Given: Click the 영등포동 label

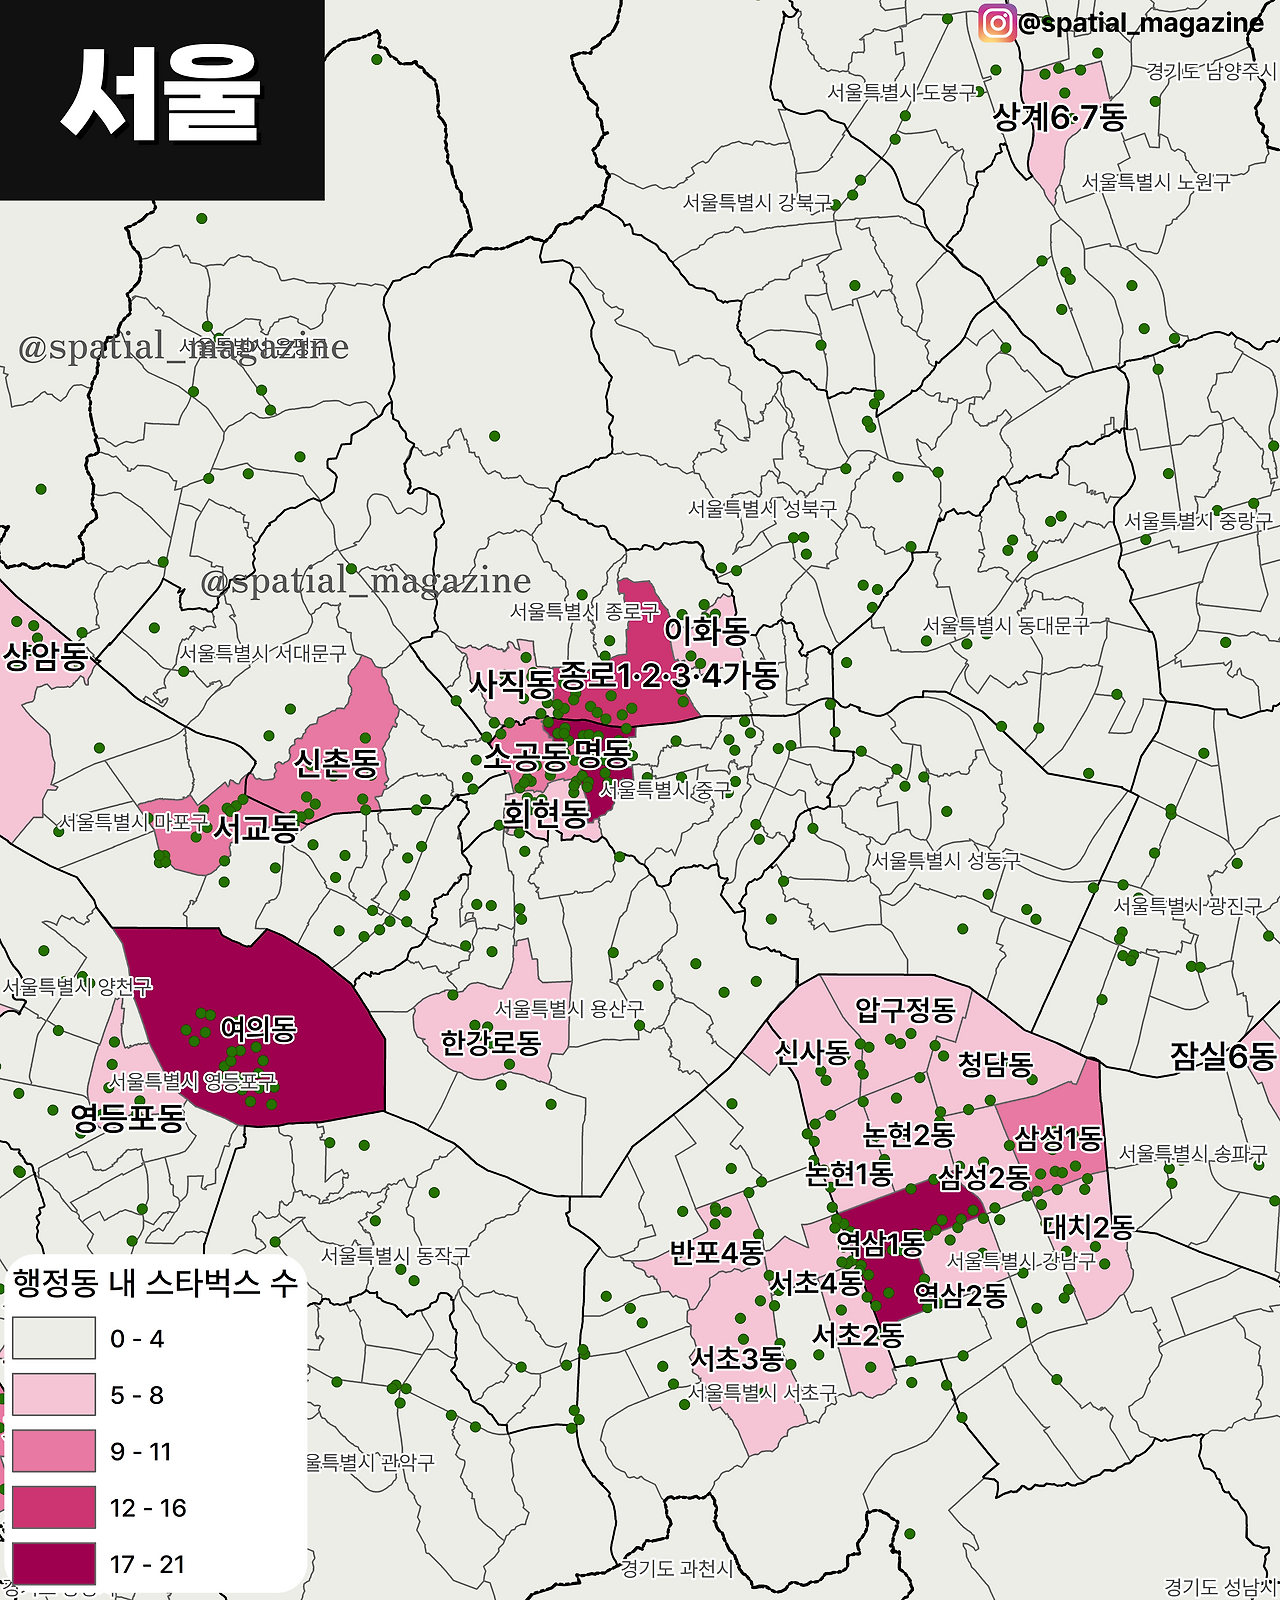Looking at the screenshot, I should 129,1118.
